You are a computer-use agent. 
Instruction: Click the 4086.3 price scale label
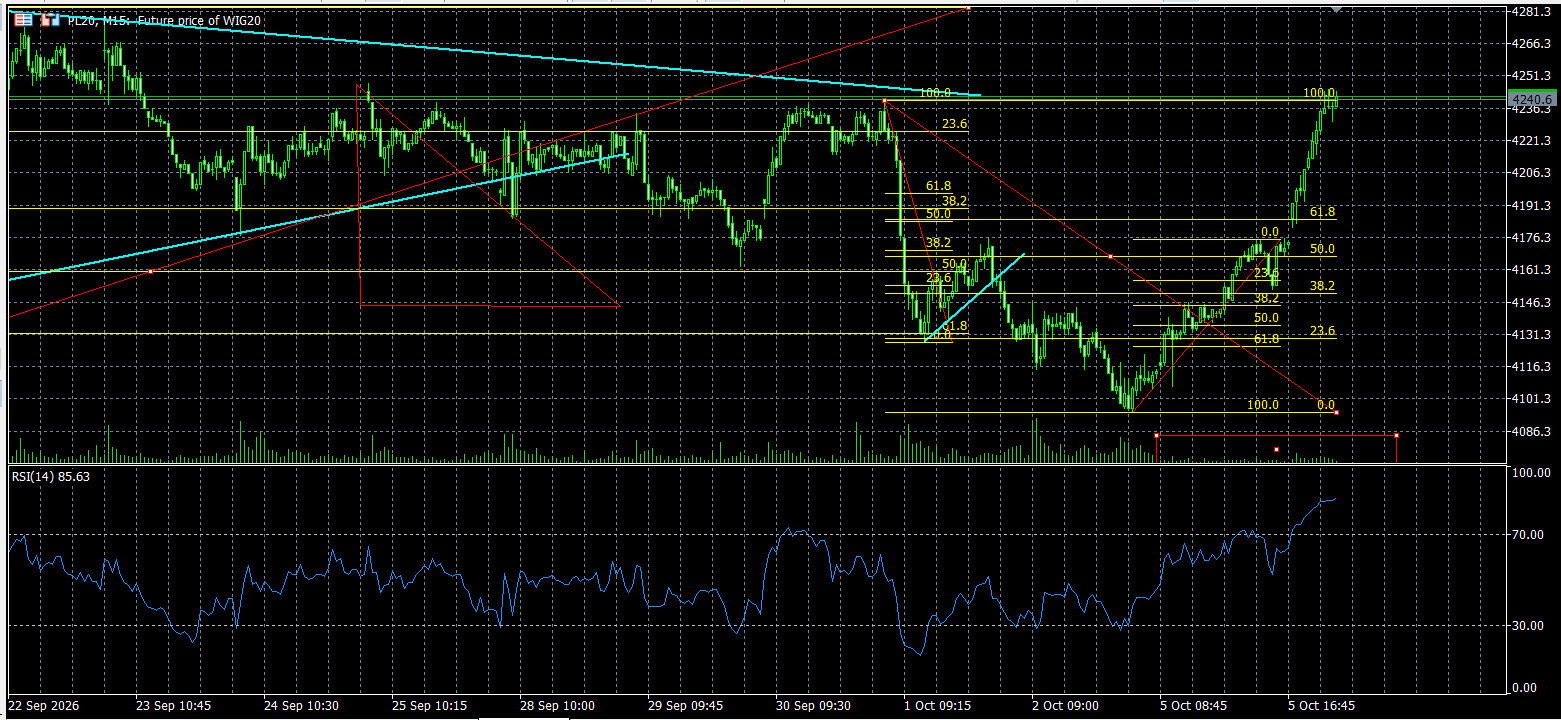point(1533,431)
